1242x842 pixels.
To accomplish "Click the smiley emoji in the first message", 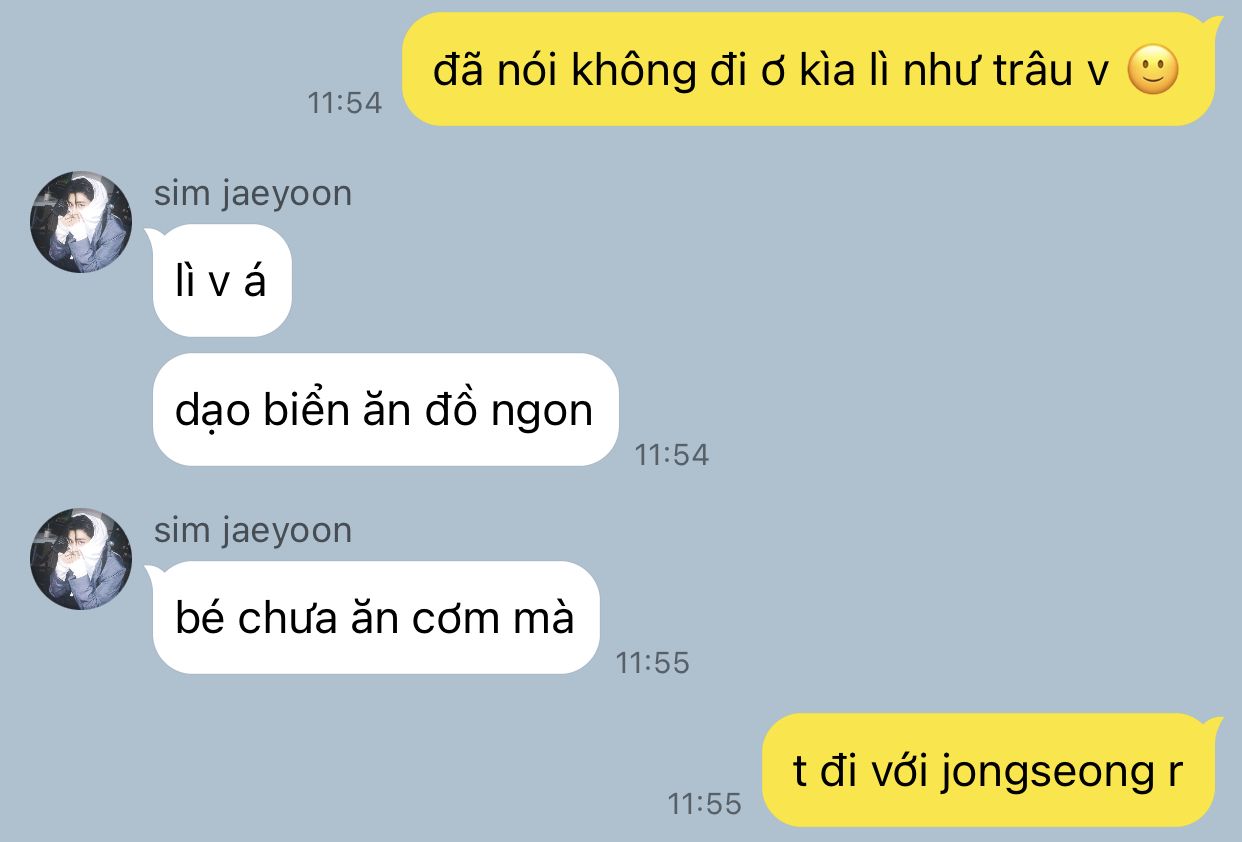I will 1153,71.
